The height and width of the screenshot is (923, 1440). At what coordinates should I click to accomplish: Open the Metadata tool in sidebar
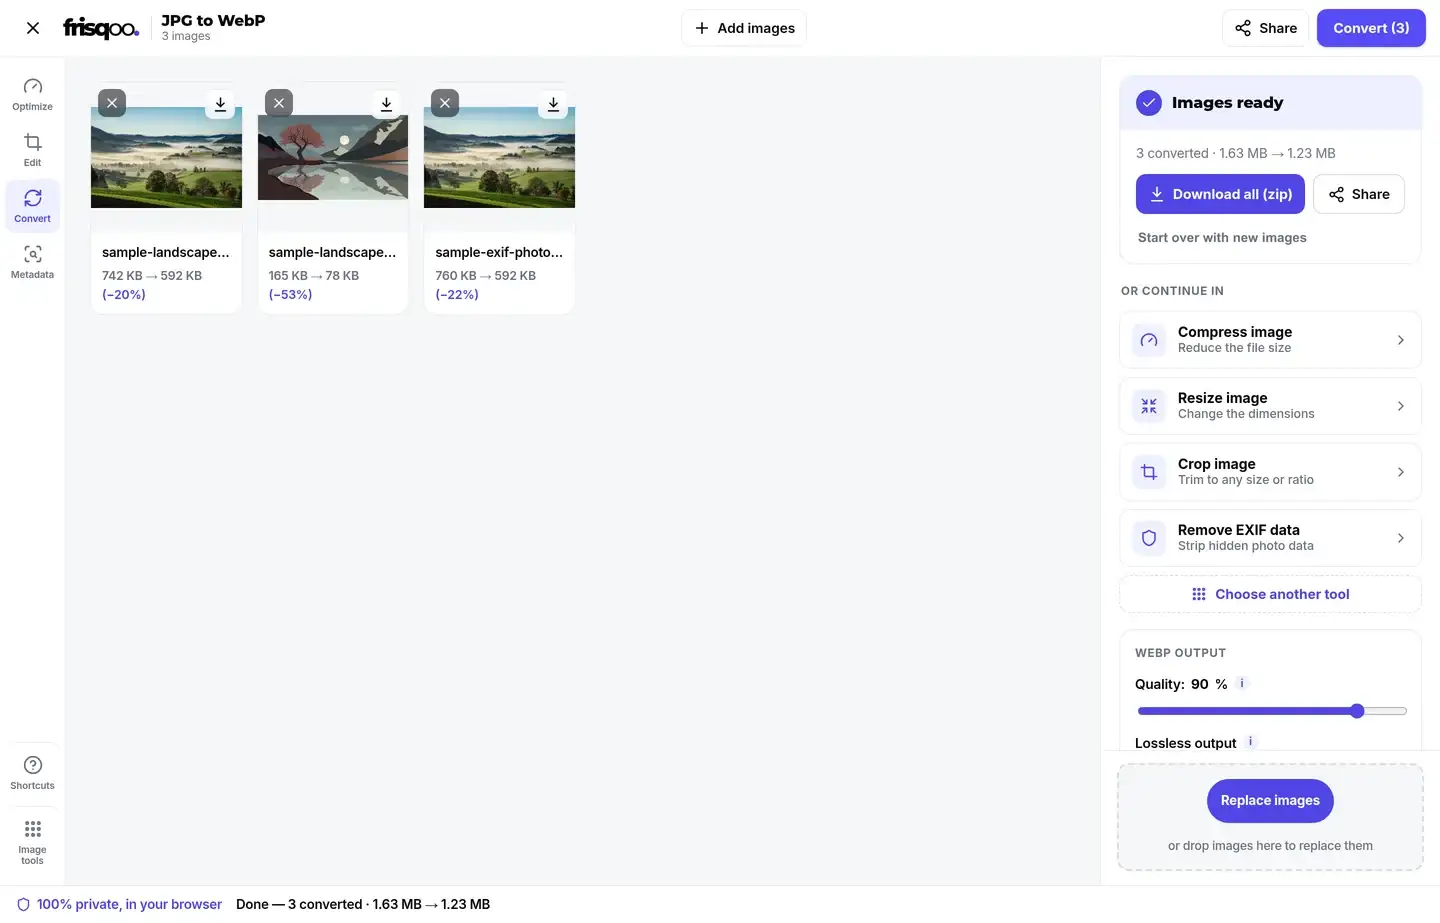click(x=32, y=262)
